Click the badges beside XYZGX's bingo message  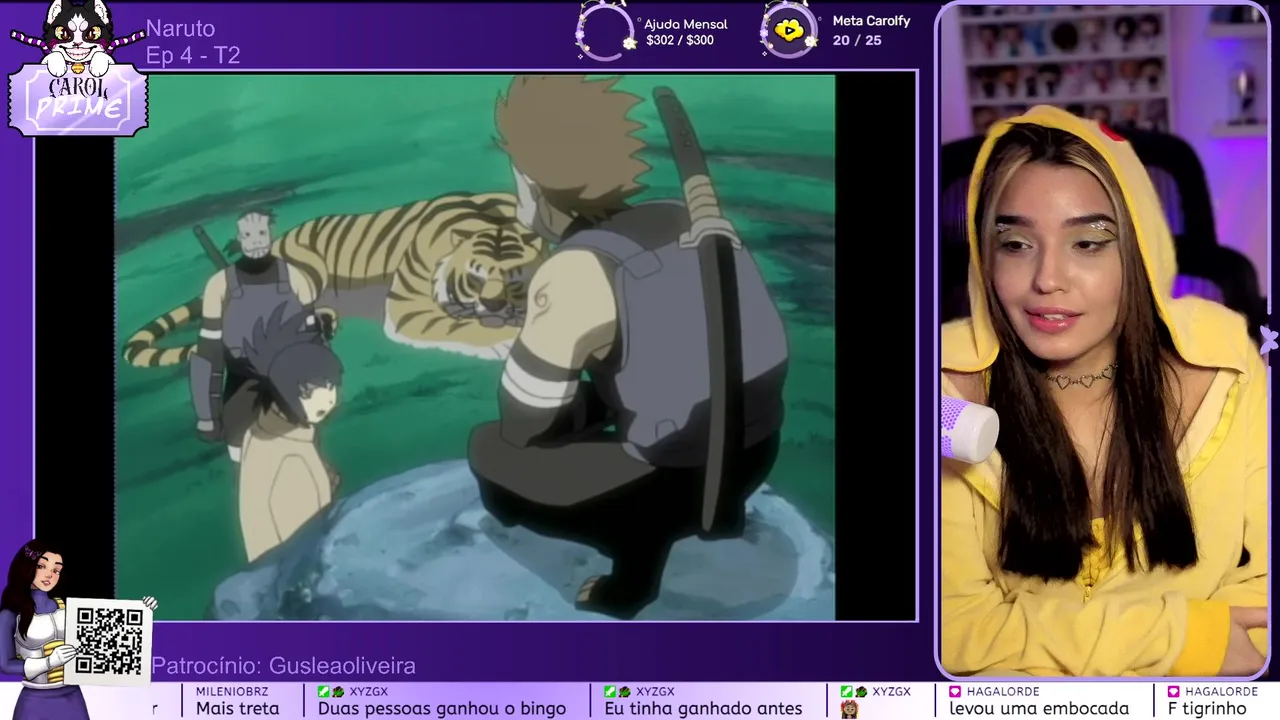point(332,692)
